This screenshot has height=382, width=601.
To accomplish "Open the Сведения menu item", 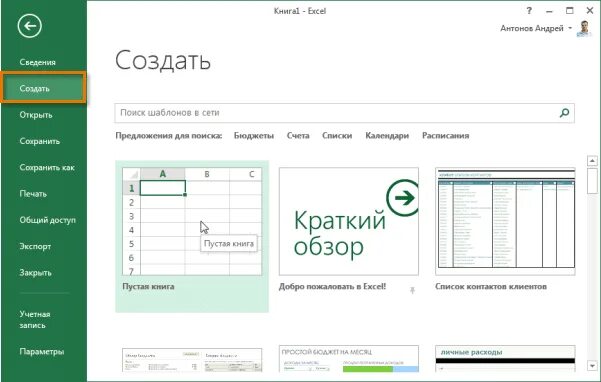I will [38, 62].
